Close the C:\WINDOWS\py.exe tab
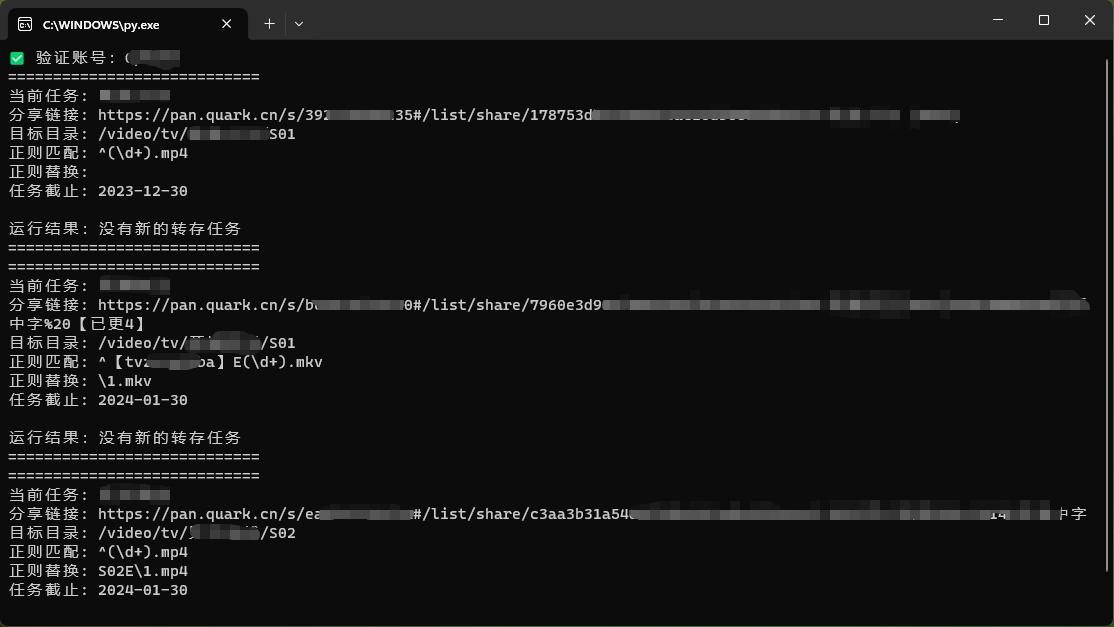This screenshot has width=1114, height=627. tap(226, 23)
